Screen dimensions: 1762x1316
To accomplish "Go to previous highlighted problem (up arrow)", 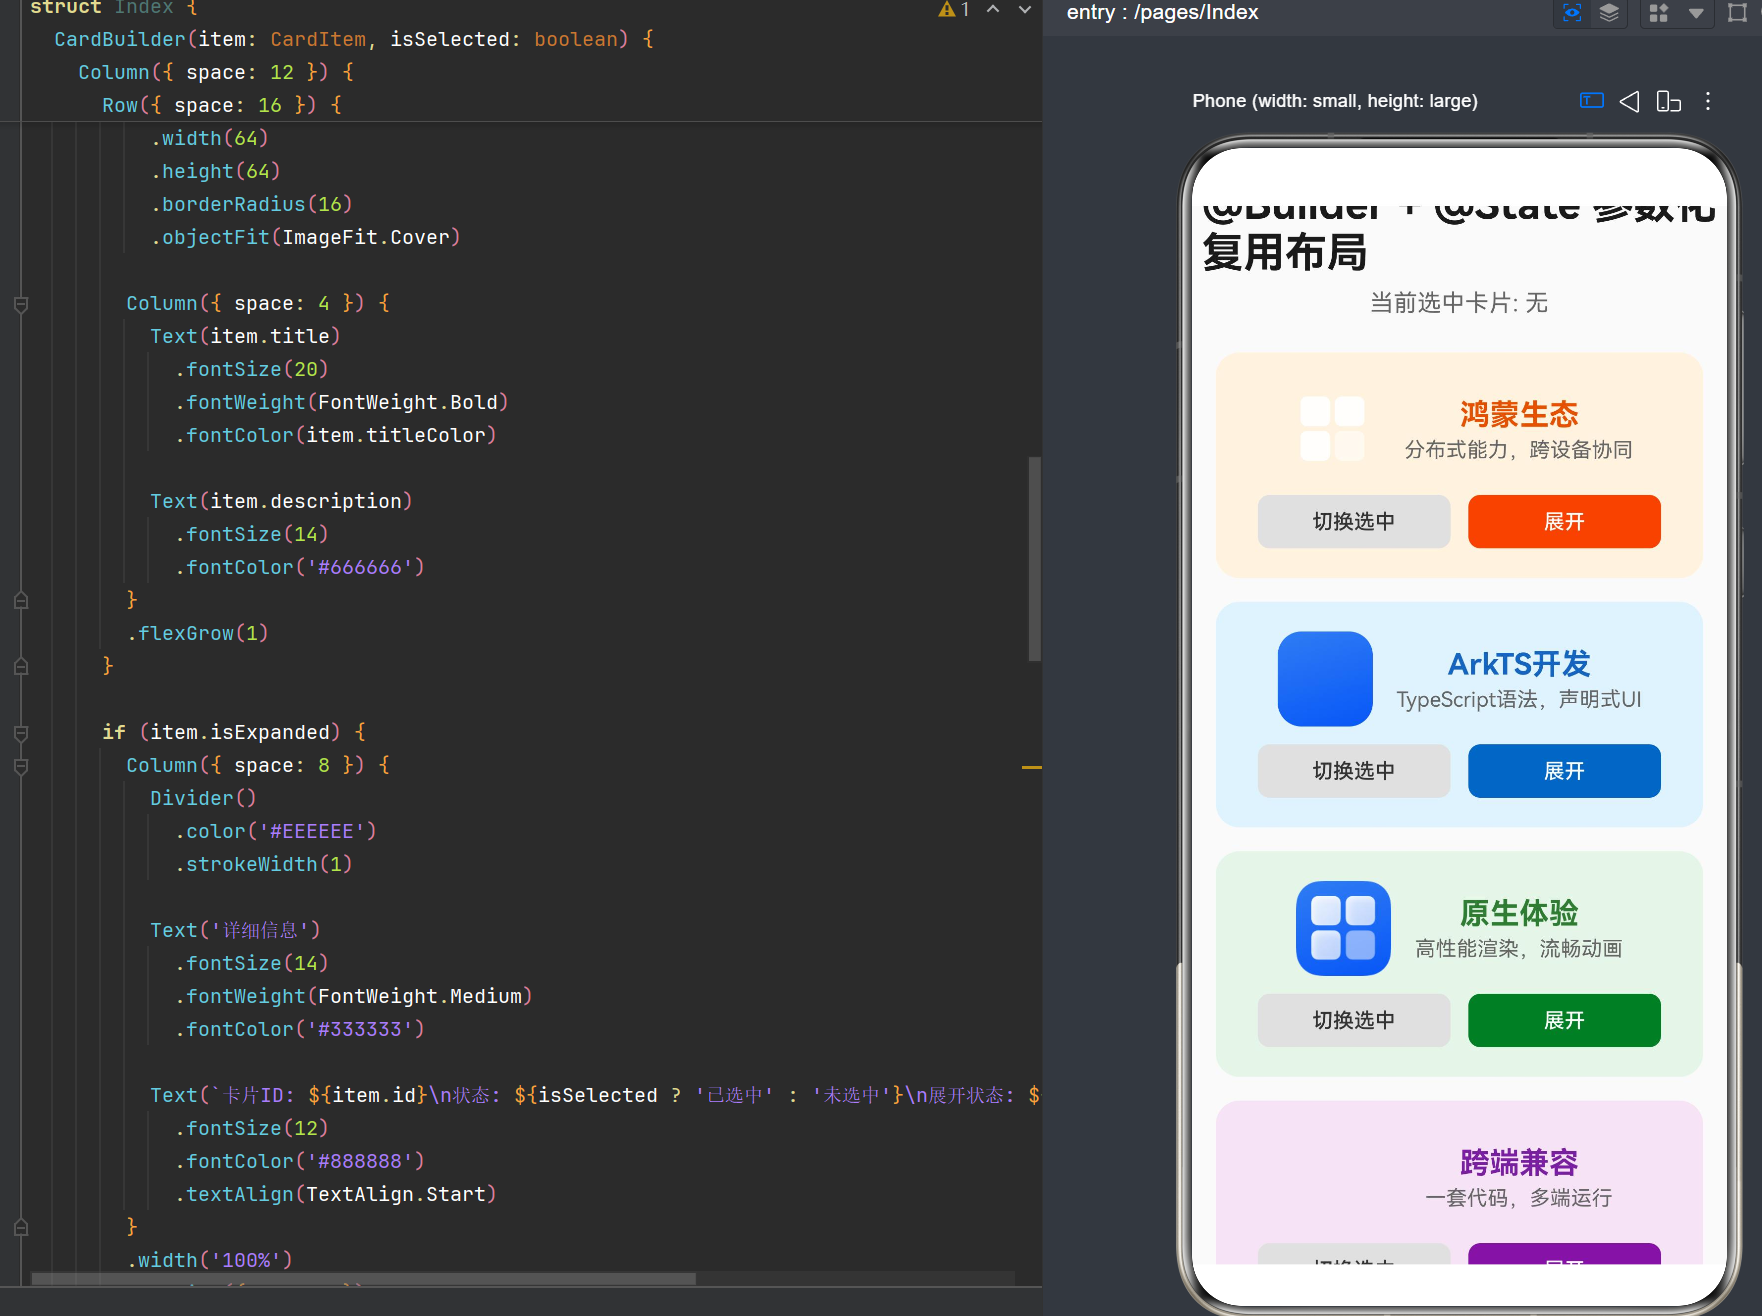I will tap(993, 10).
